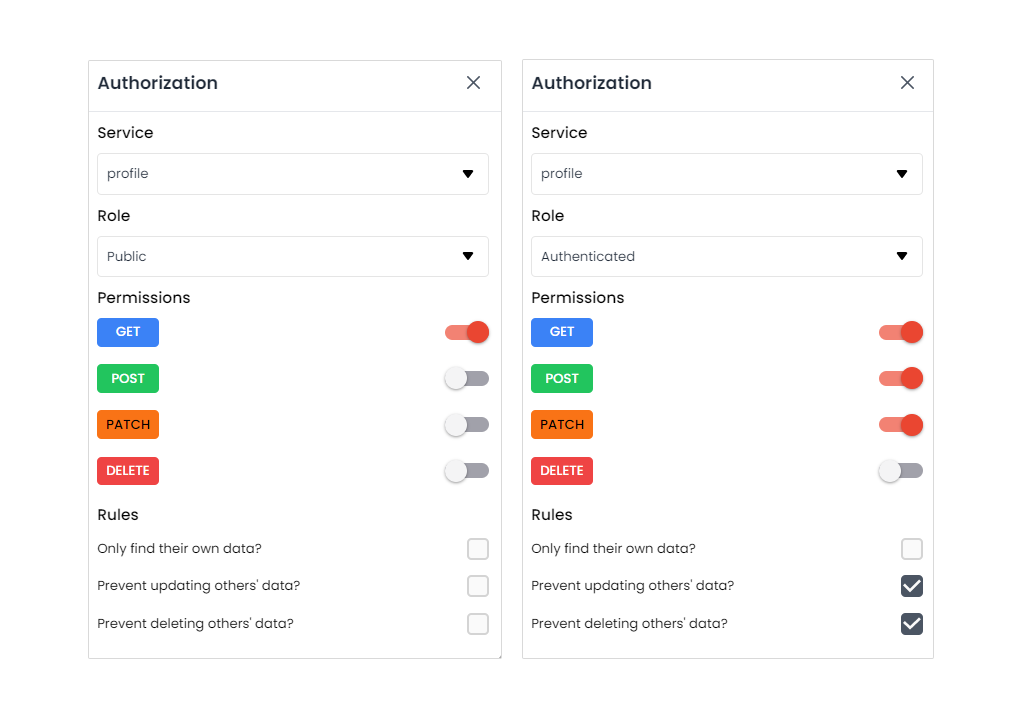
Task: Click the red DELETE badge in Authenticated panel
Action: click(x=562, y=471)
